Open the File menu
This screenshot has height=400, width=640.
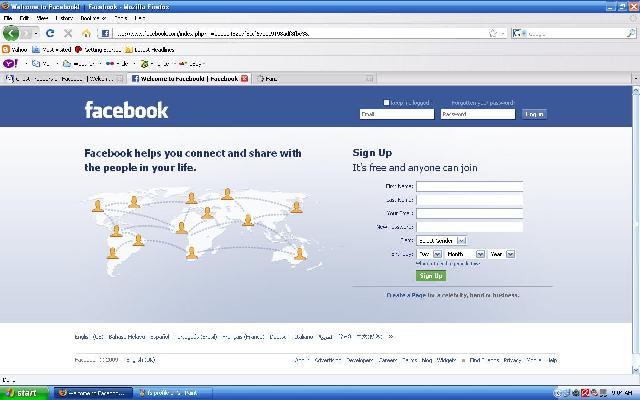[x=8, y=18]
